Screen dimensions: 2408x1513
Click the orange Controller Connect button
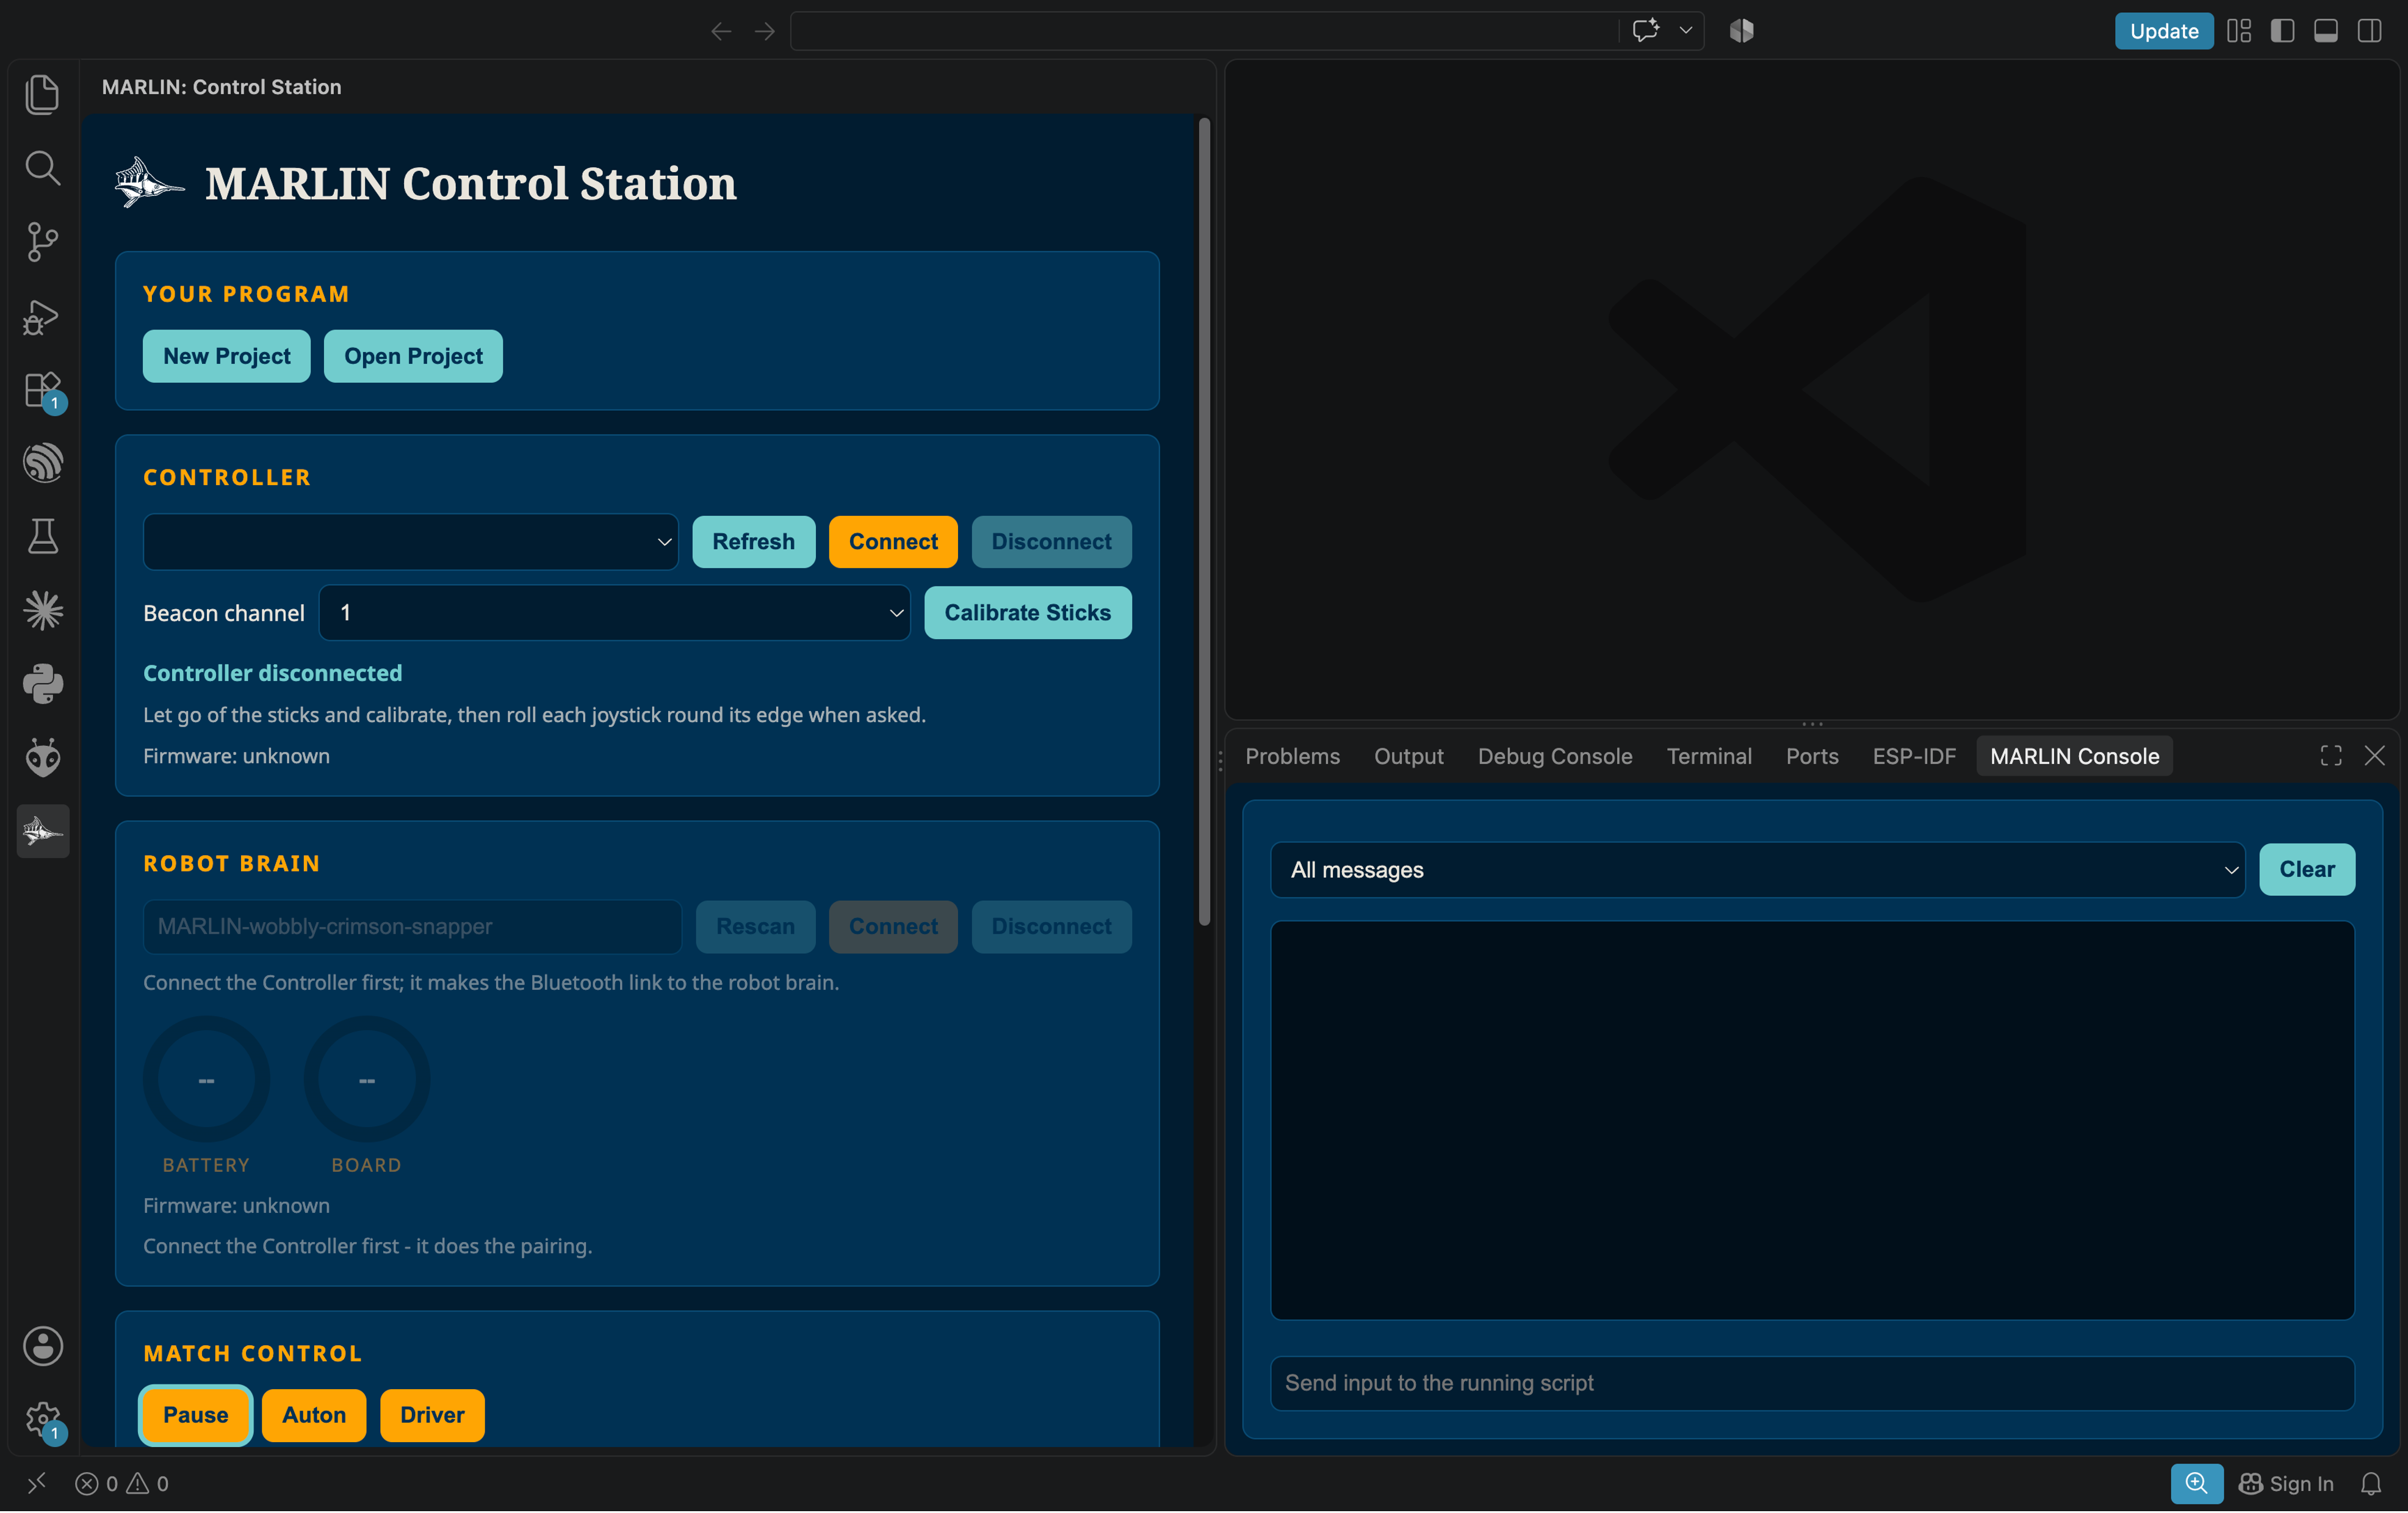893,541
